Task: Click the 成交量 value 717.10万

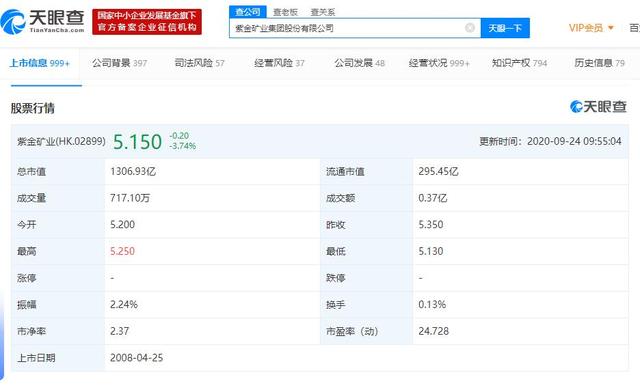Action: click(130, 198)
